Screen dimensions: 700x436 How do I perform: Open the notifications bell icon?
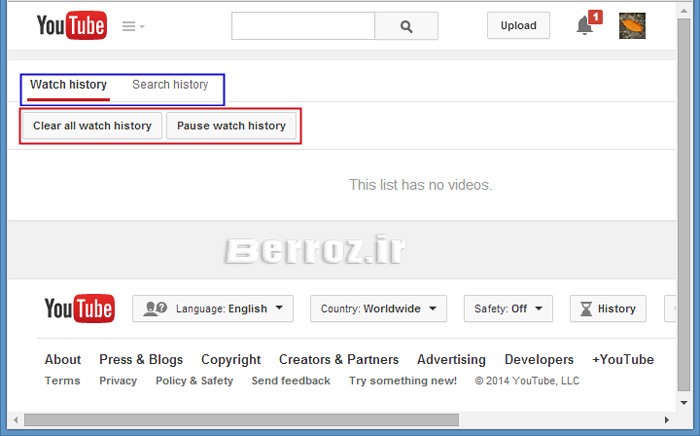pyautogui.click(x=584, y=26)
